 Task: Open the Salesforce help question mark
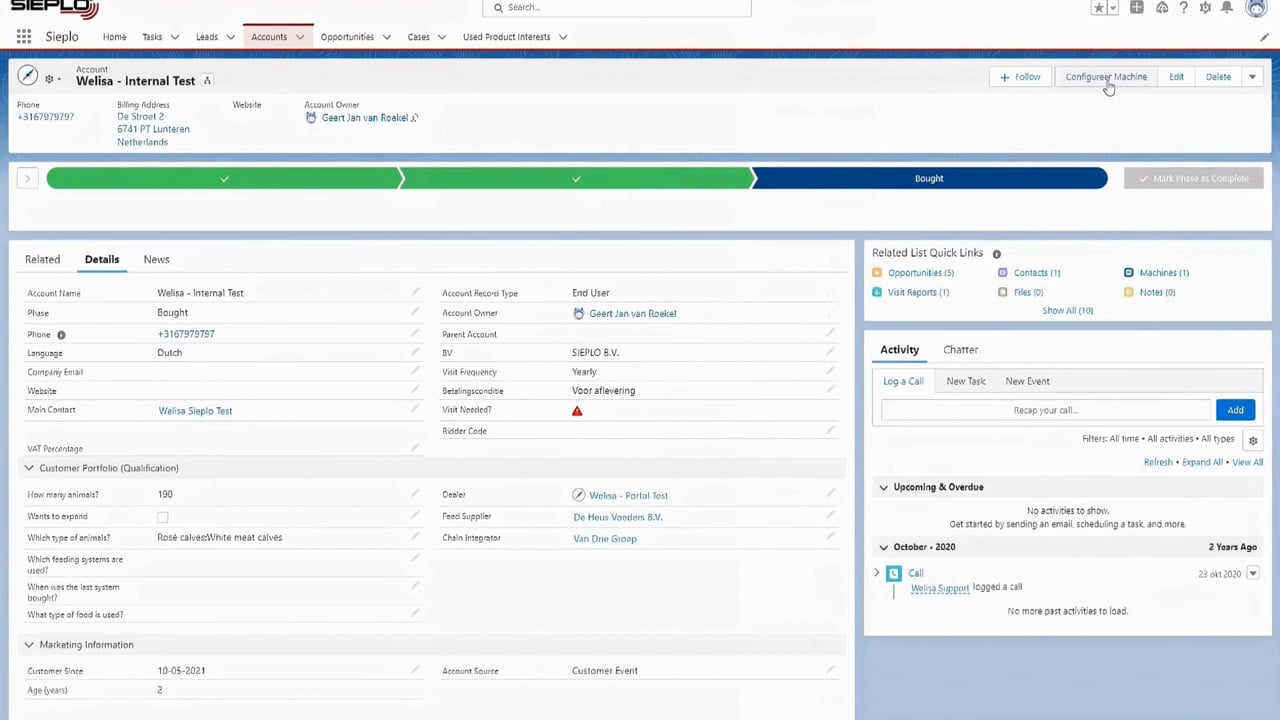pos(1184,8)
